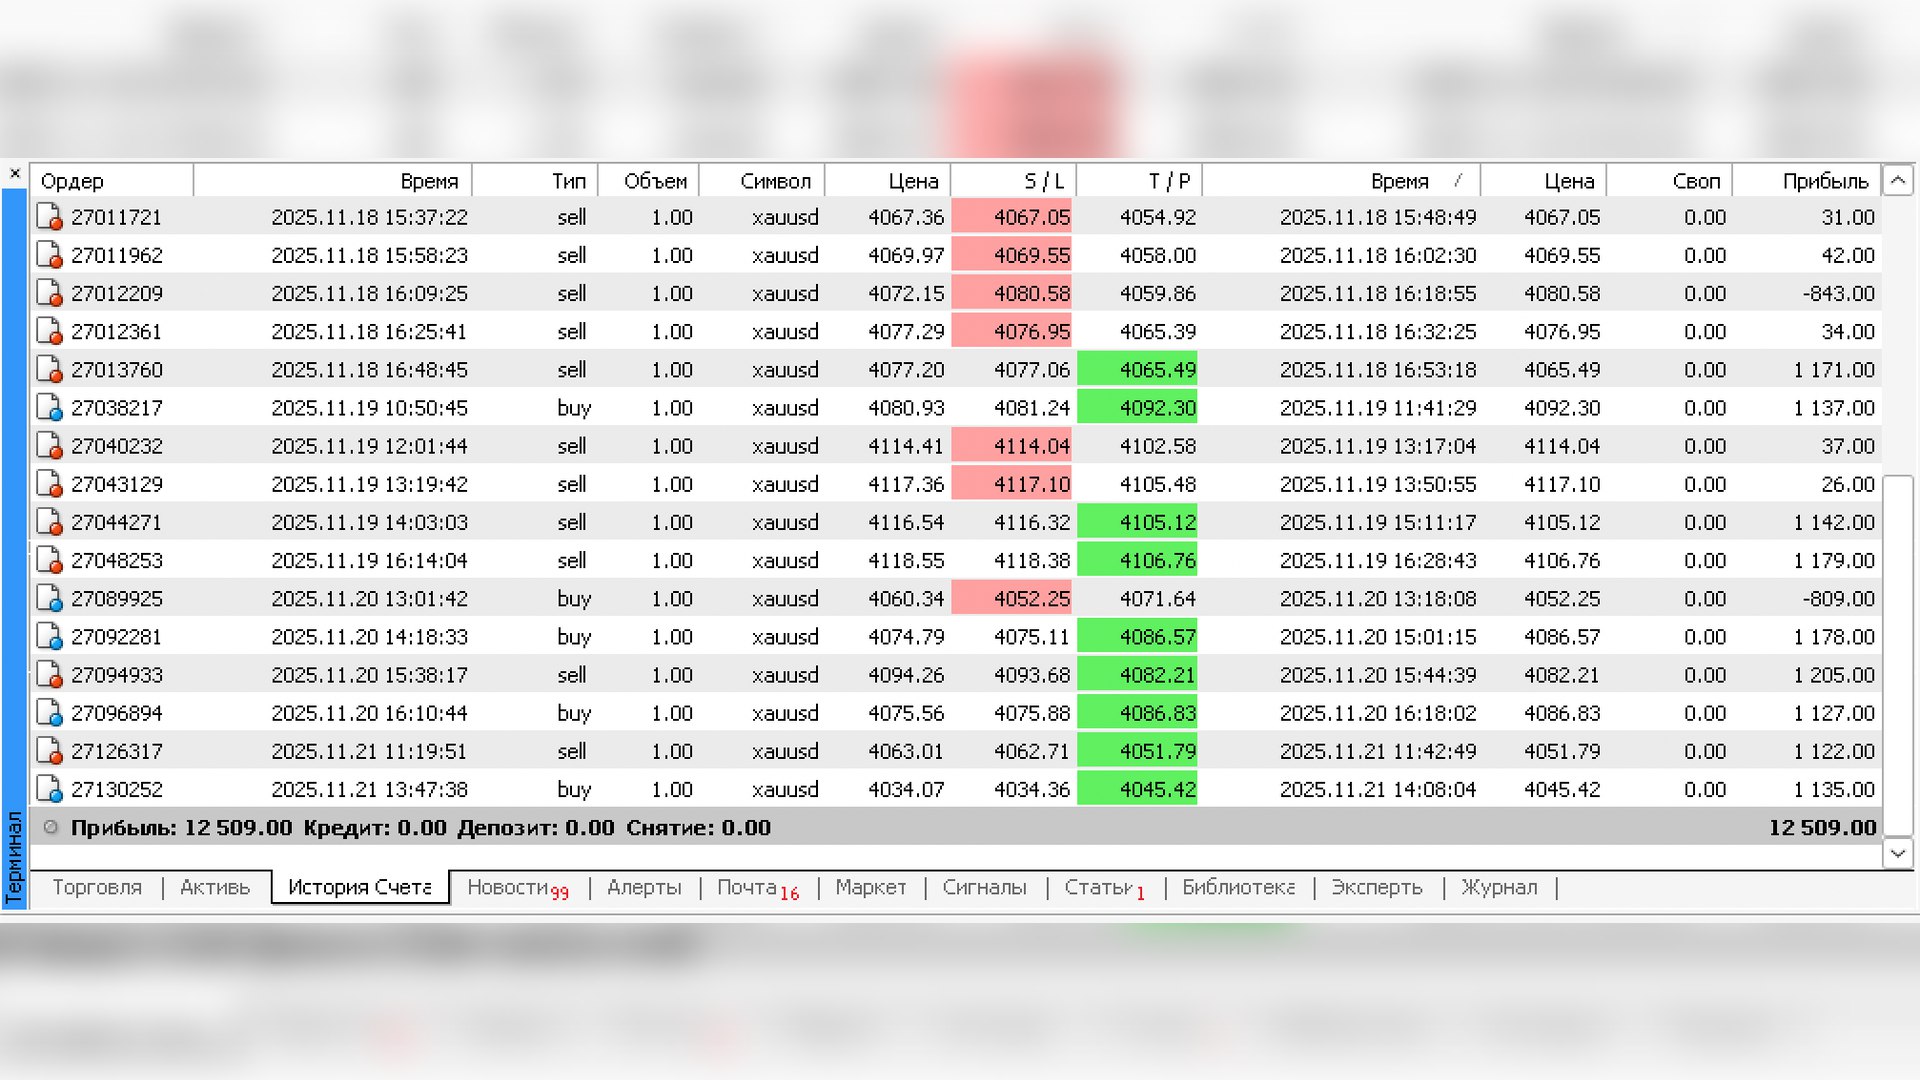Click the sell icon of order 27012361
Viewport: 1920px width, 1080px height.
click(x=50, y=331)
